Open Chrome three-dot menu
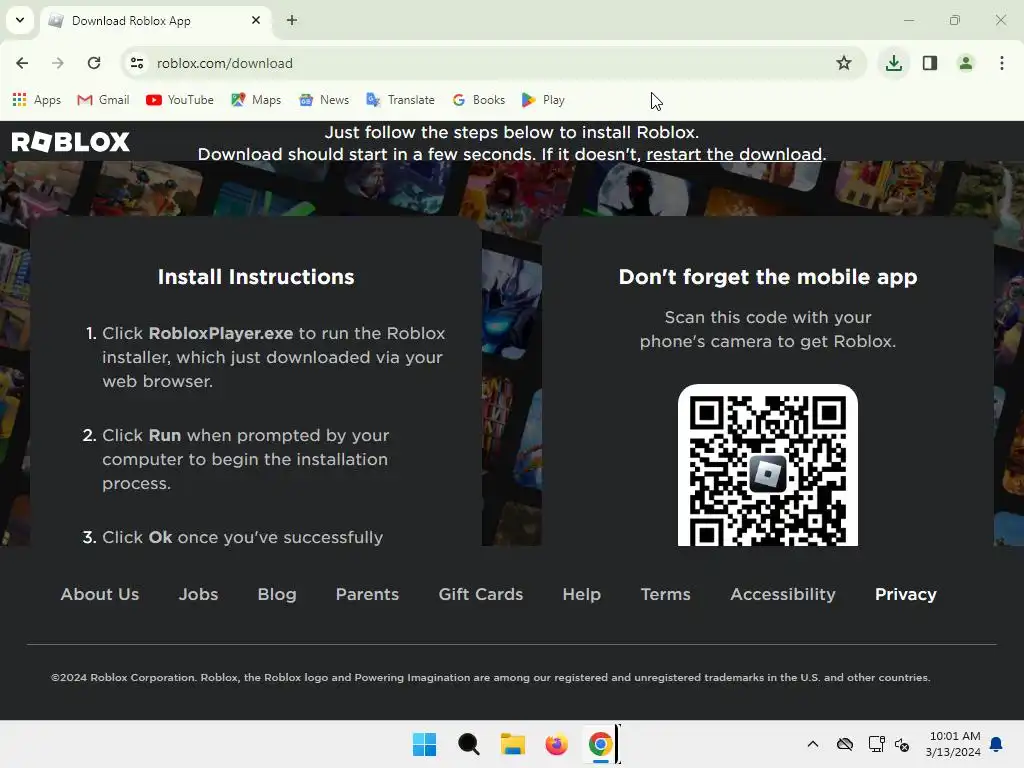This screenshot has width=1024, height=768. pyautogui.click(x=1002, y=63)
